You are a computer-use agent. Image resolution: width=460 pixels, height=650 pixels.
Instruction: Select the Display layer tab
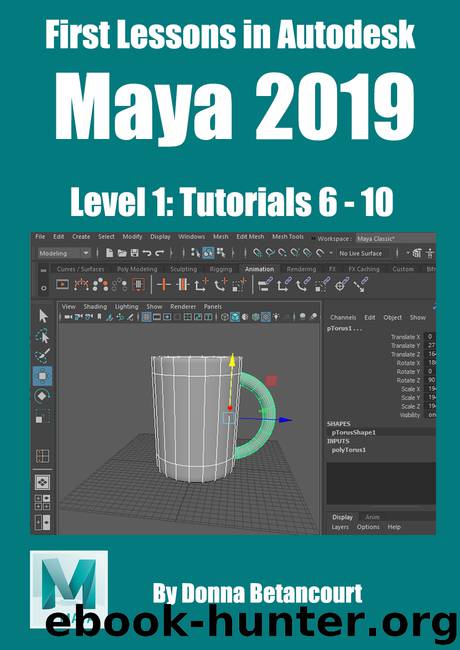pyautogui.click(x=342, y=517)
